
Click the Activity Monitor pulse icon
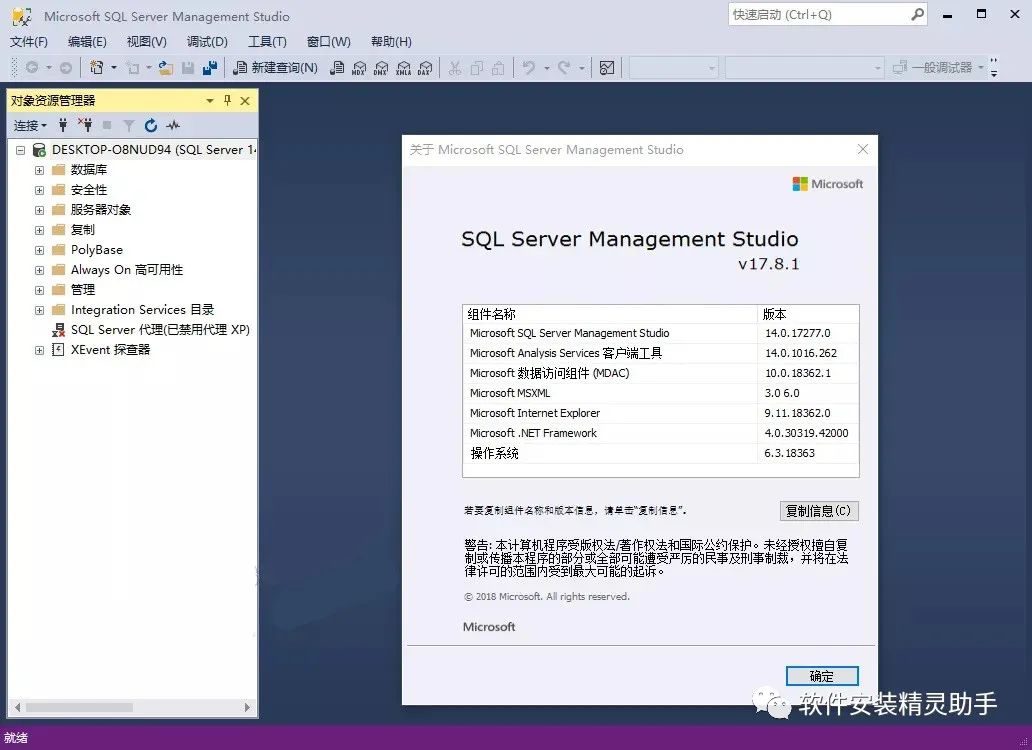coord(173,125)
